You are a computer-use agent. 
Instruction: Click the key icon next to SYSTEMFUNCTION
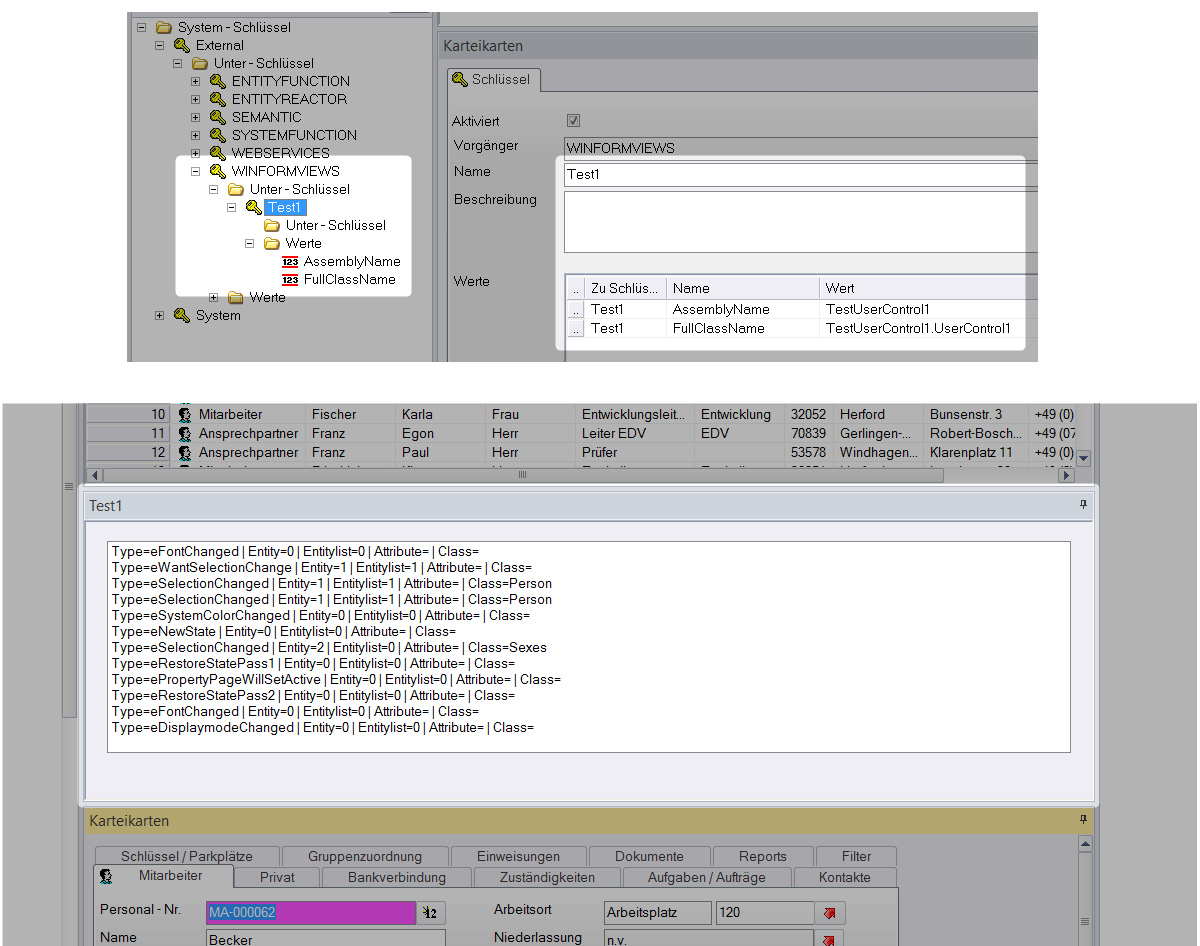pos(218,135)
